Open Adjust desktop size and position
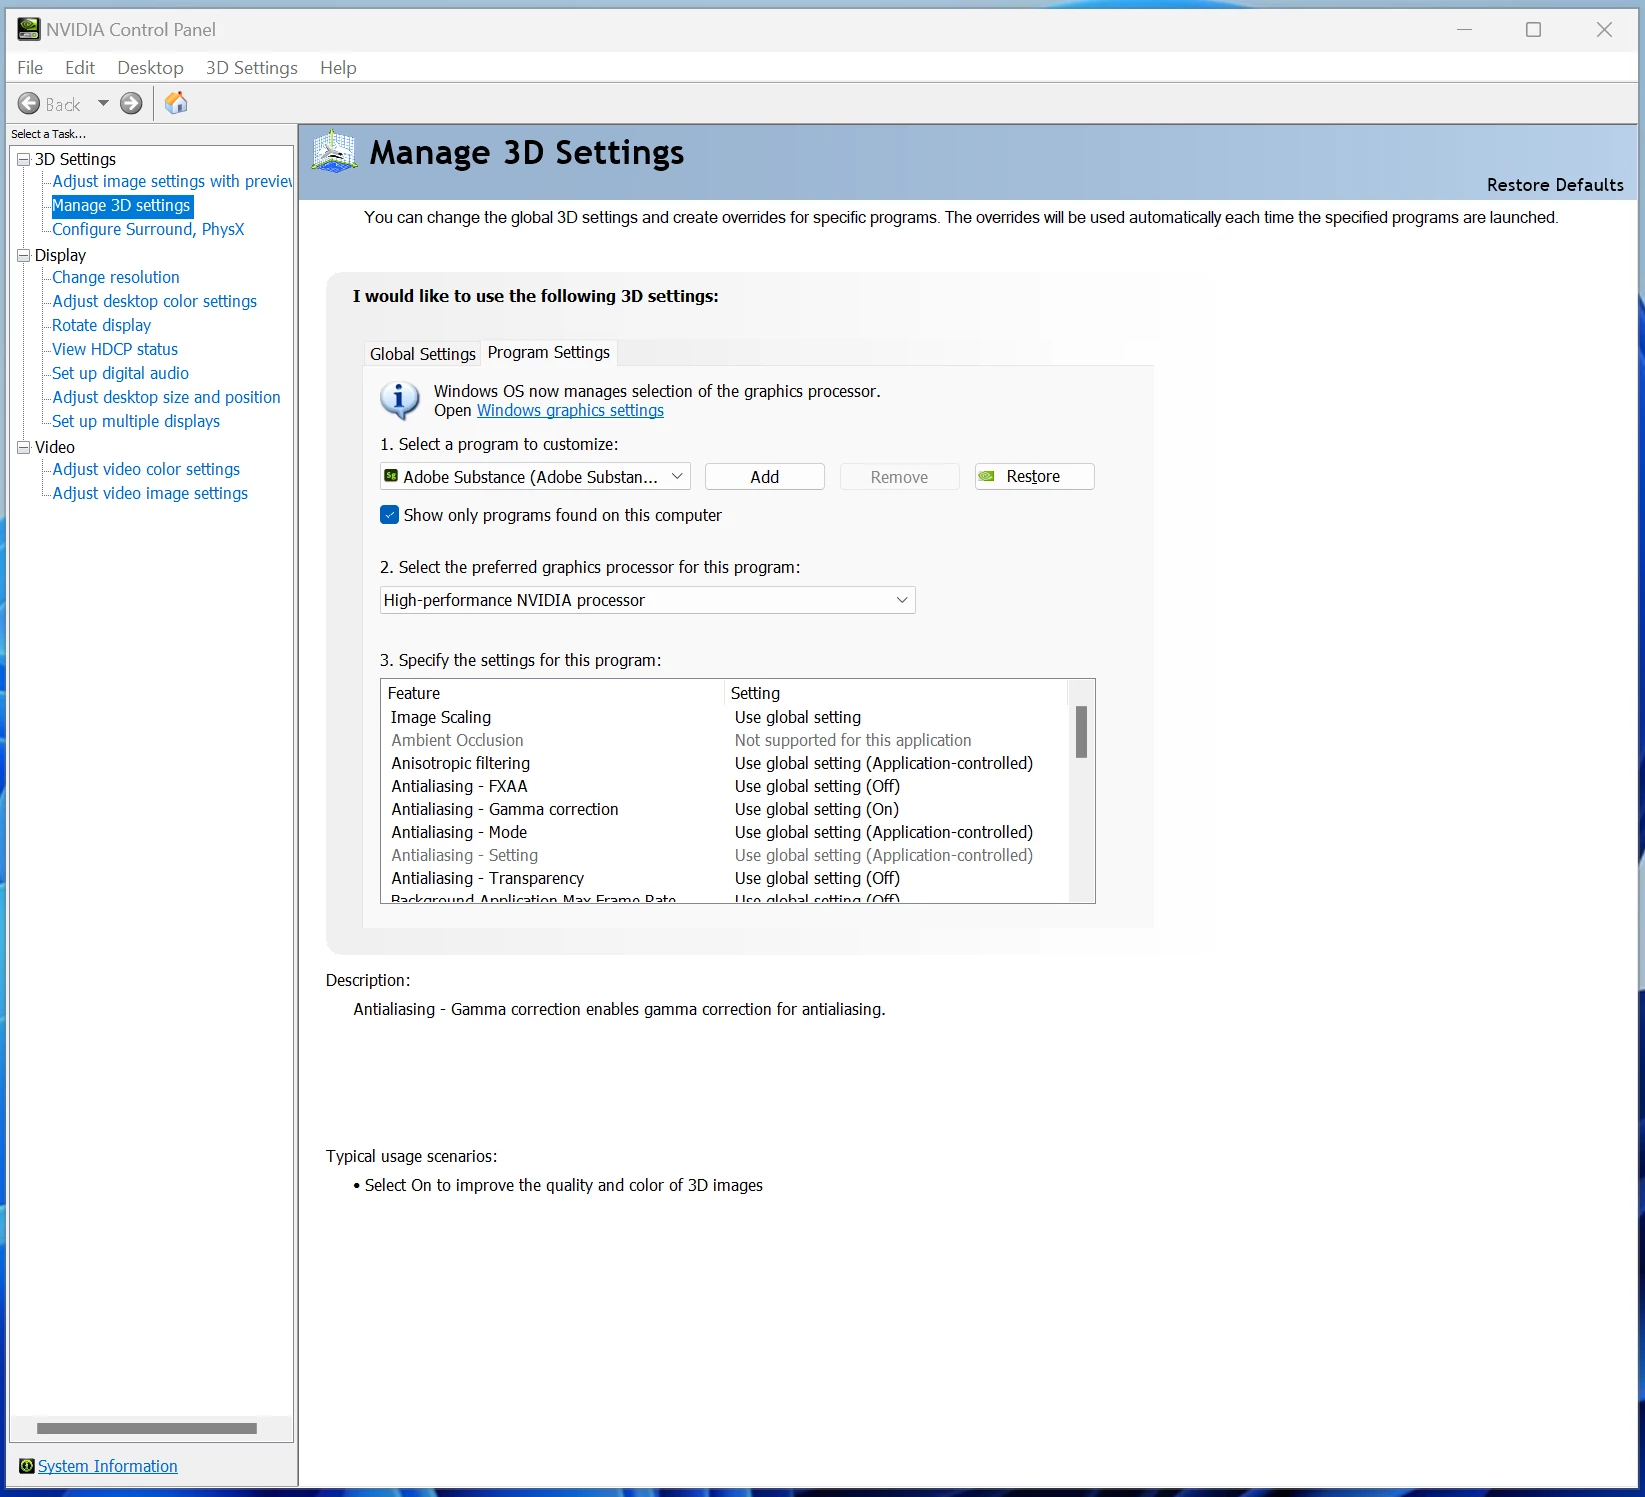Image resolution: width=1645 pixels, height=1497 pixels. (166, 397)
